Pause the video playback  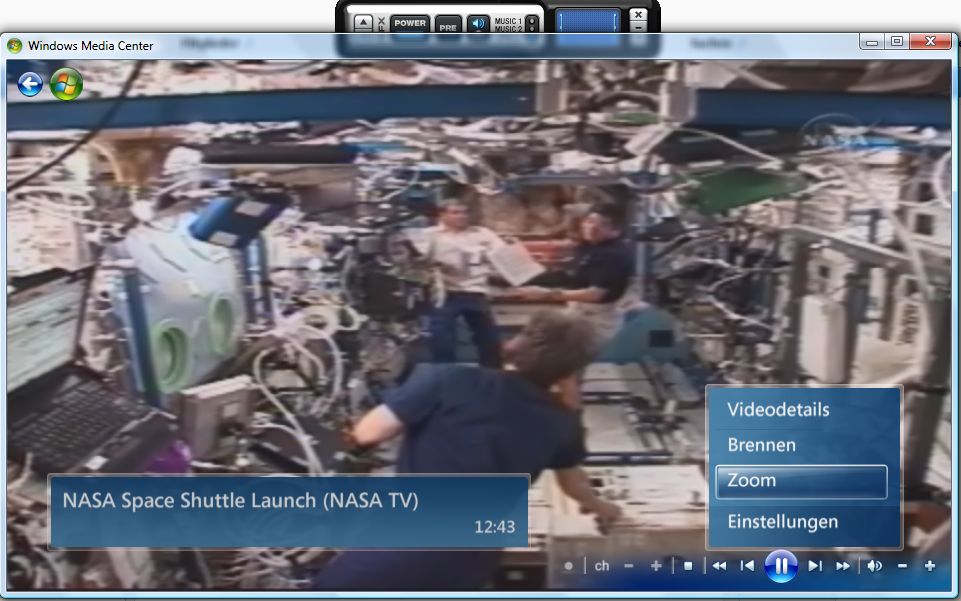tap(781, 565)
